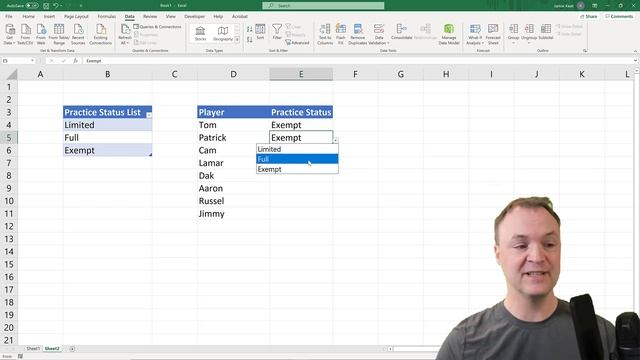Open Queries & Connections pane

pos(157,27)
